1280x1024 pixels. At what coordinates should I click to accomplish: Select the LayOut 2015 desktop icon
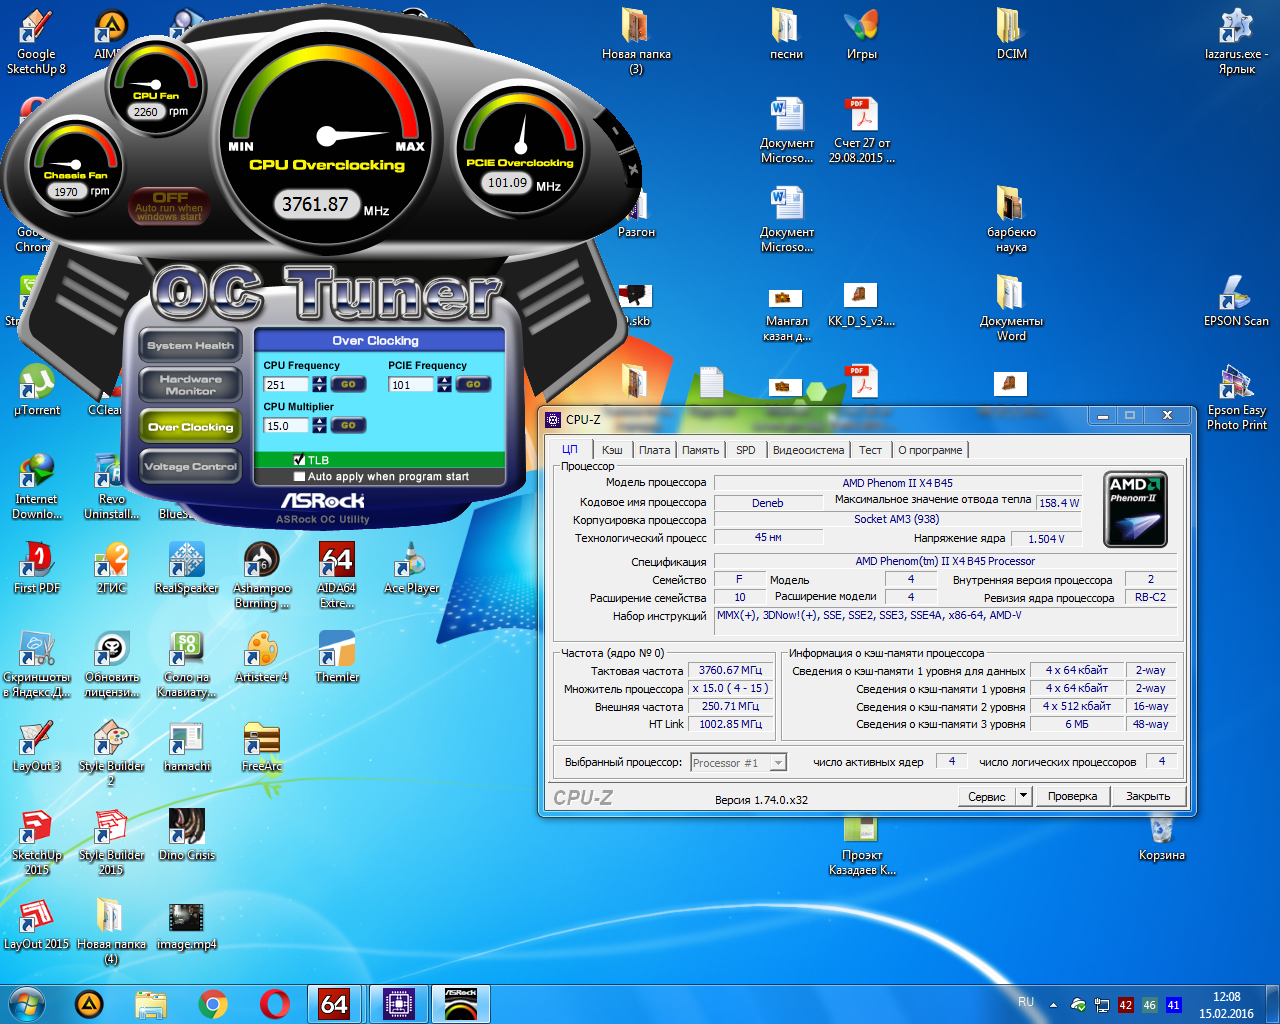click(37, 923)
